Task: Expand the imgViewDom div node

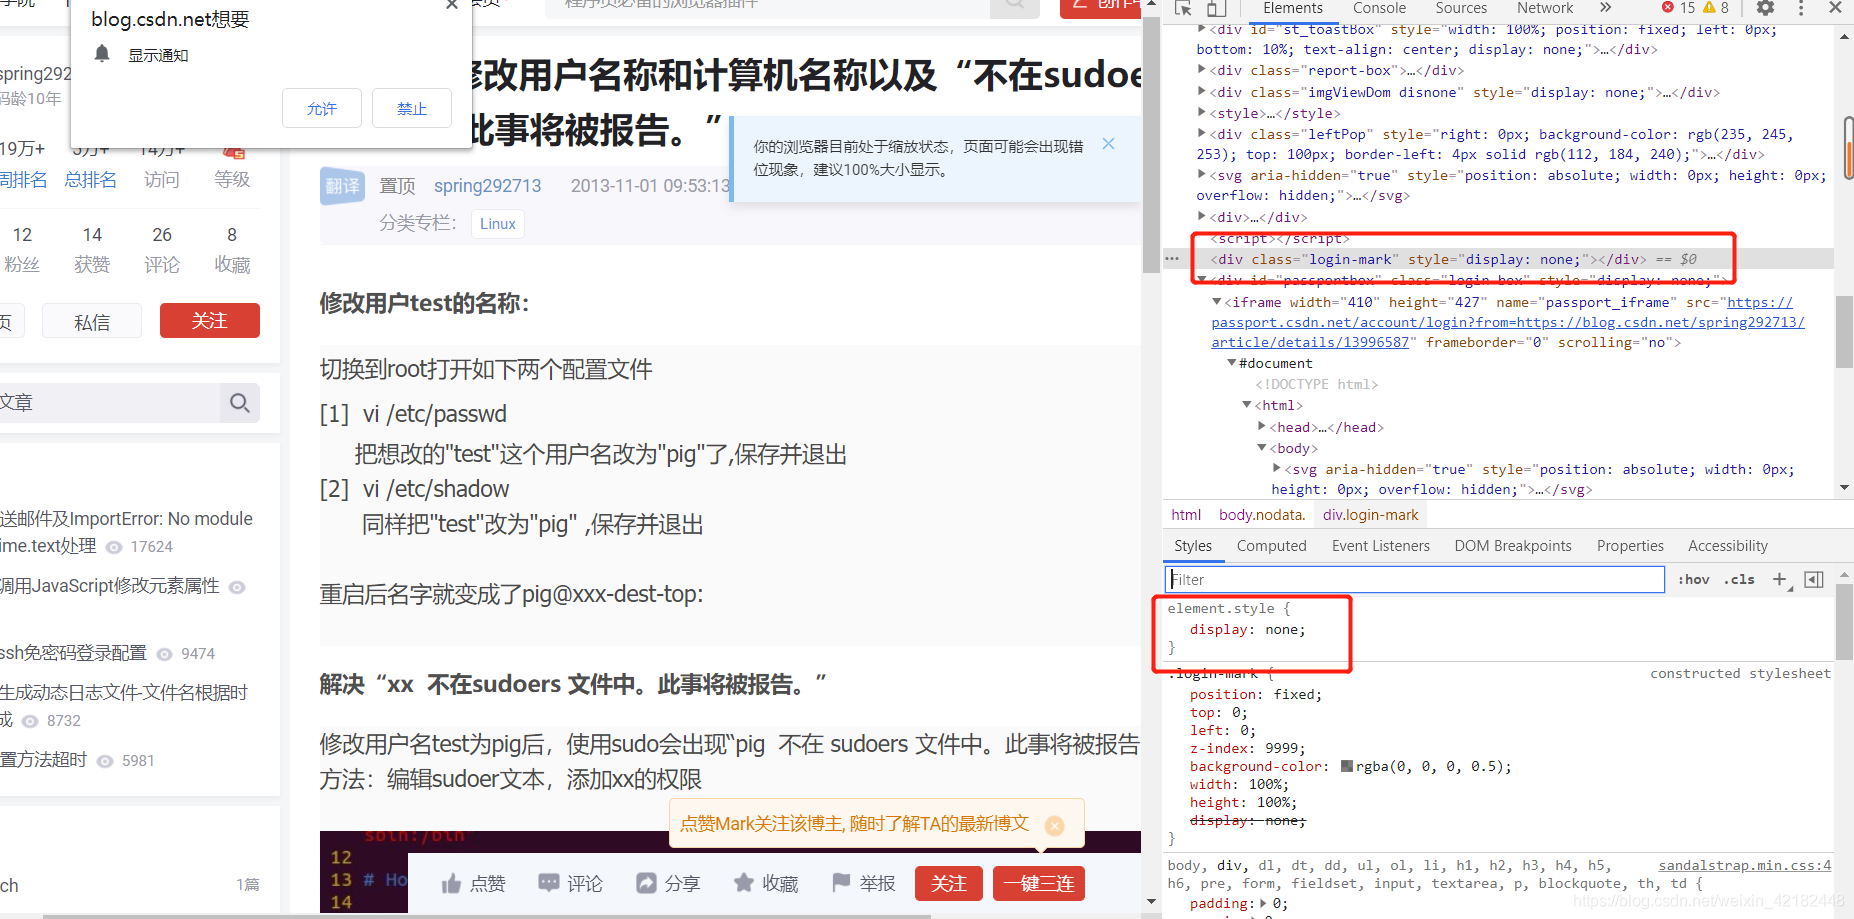Action: tap(1202, 92)
